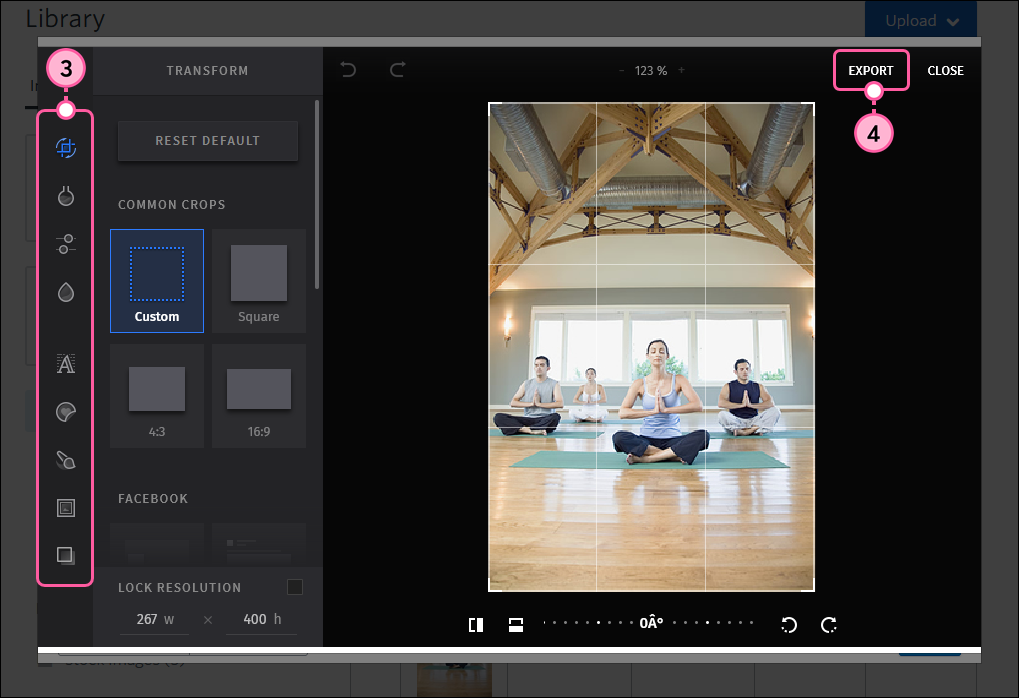
Task: Select the Frames tool
Action: (64, 507)
